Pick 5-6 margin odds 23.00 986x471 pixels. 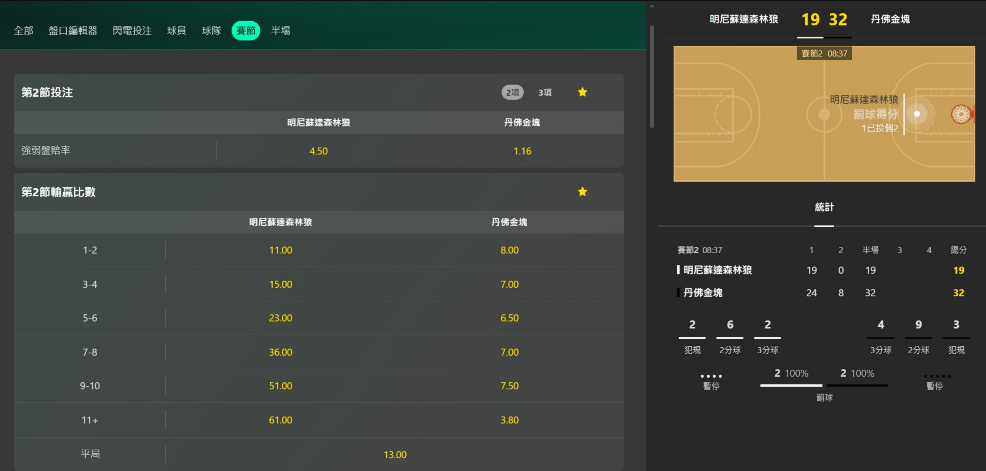point(280,318)
